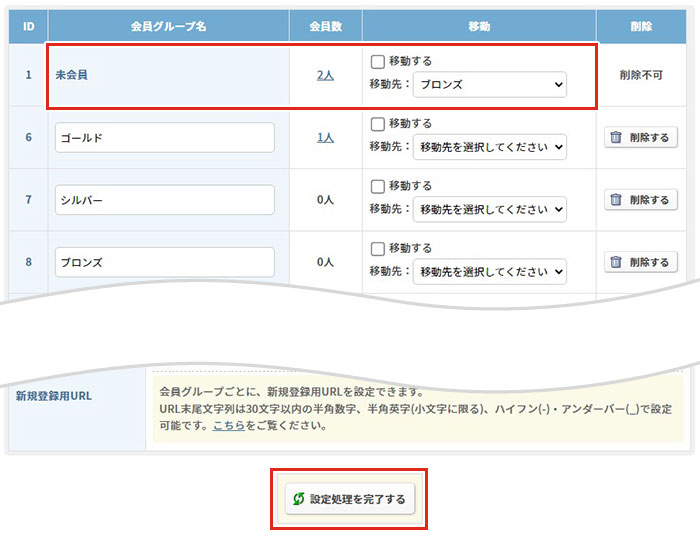This screenshot has width=700, height=541.
Task: Check 移動する checkbox in 未会員 row
Action: [378, 62]
